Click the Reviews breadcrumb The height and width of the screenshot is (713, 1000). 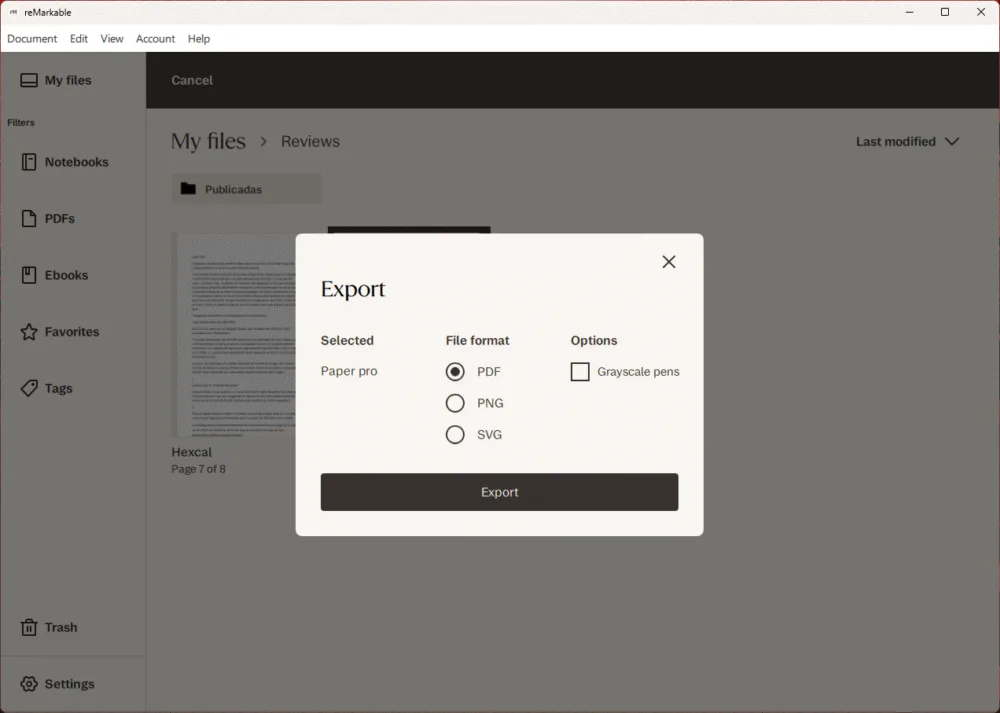(x=310, y=142)
